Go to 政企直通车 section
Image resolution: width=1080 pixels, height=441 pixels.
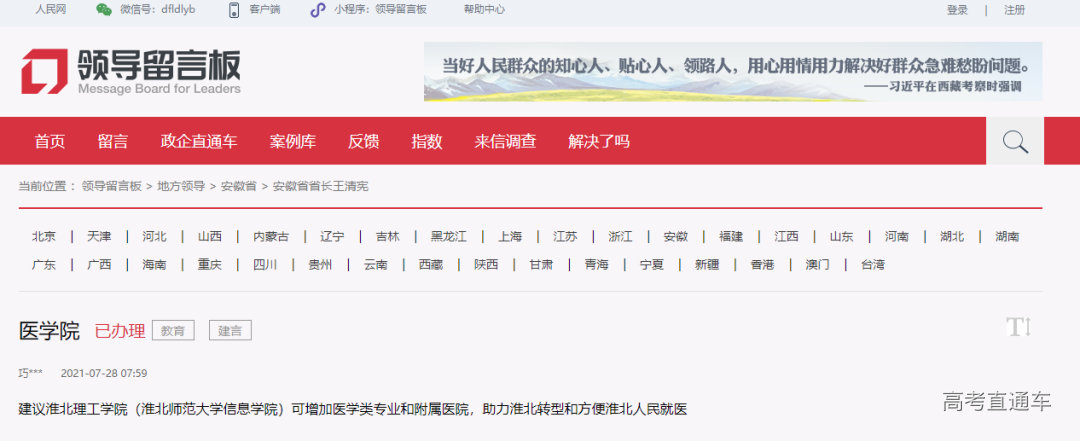[198, 142]
